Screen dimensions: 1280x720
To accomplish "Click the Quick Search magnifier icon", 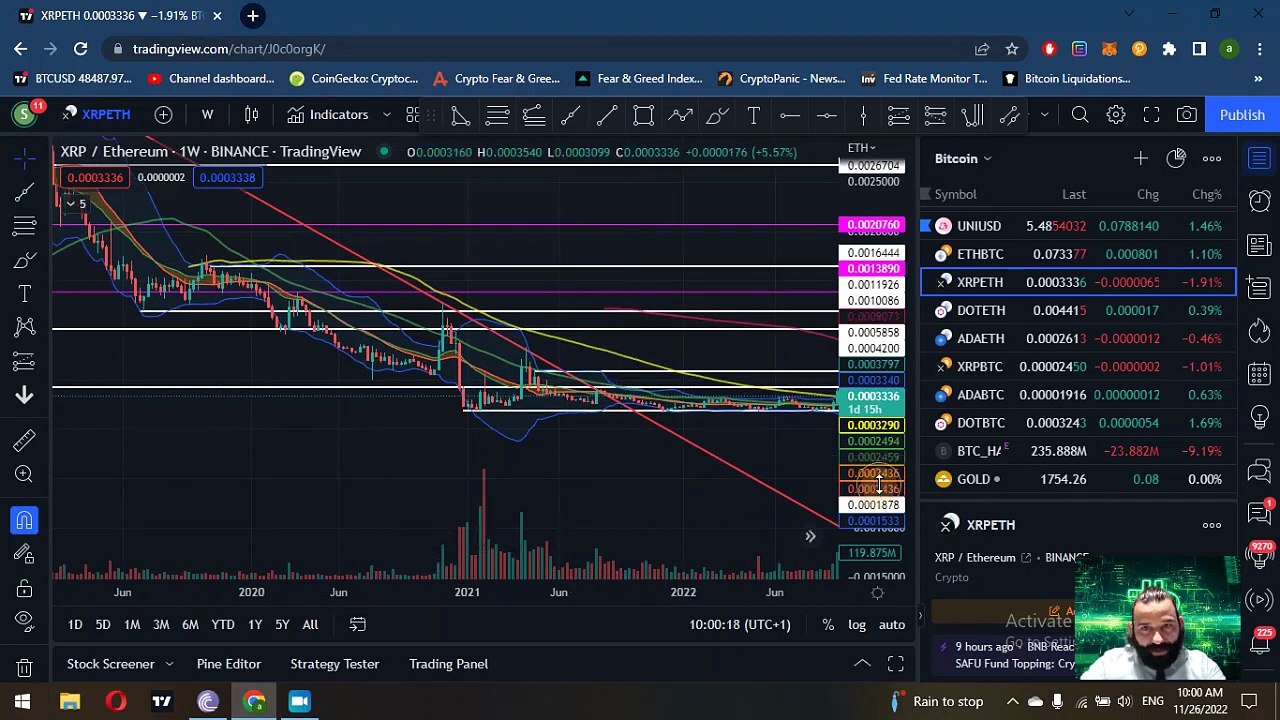I will tap(1080, 115).
